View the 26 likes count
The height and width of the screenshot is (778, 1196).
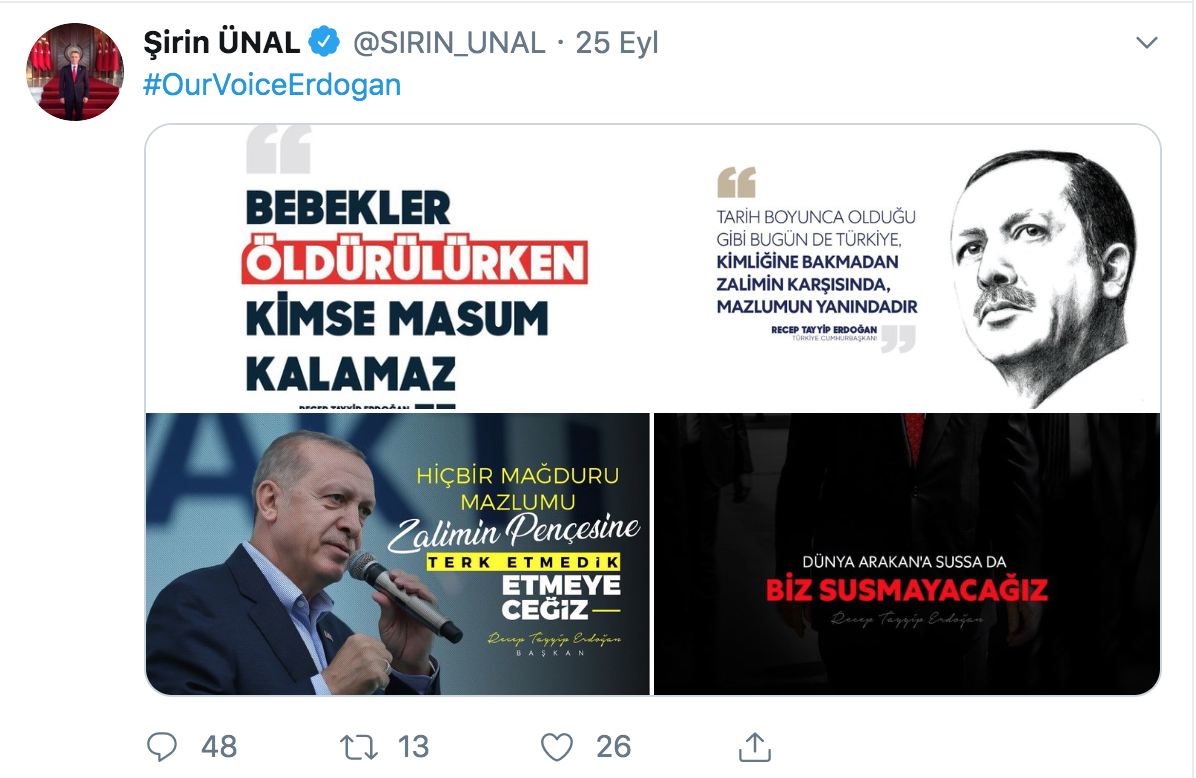[x=613, y=747]
